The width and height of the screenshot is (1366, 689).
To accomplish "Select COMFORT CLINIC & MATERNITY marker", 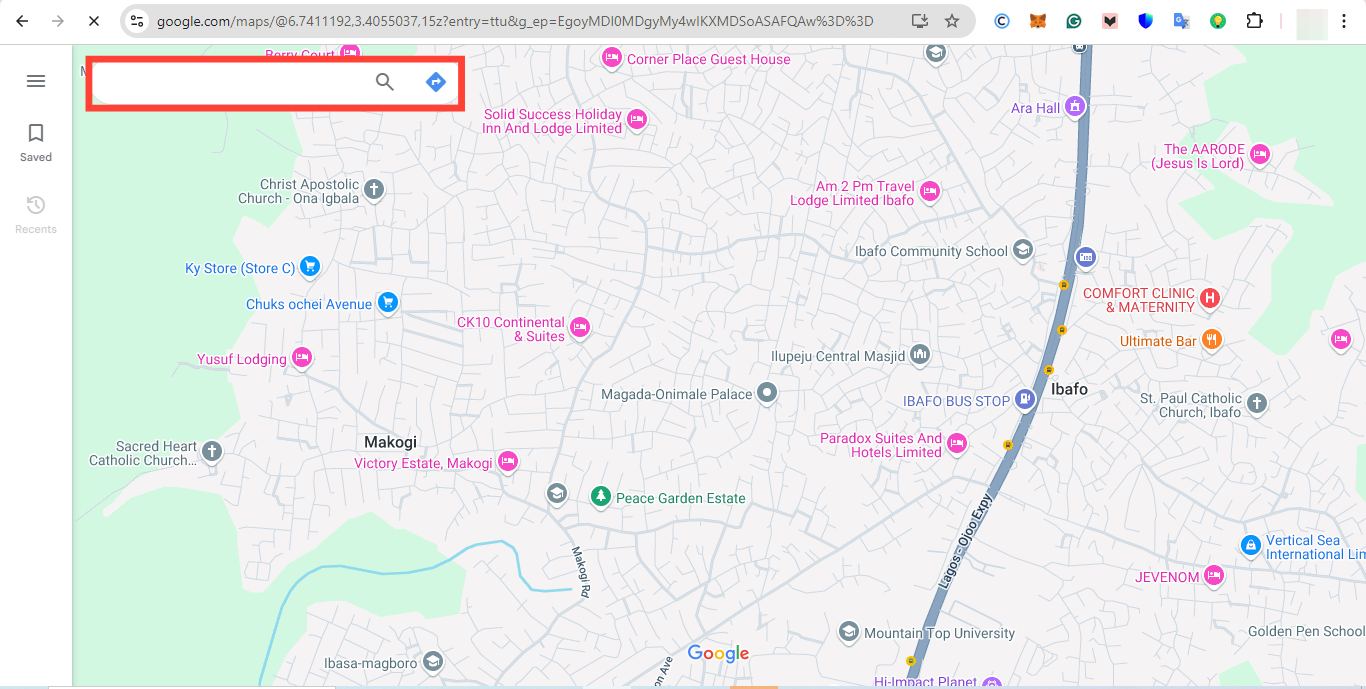I will [x=1210, y=298].
